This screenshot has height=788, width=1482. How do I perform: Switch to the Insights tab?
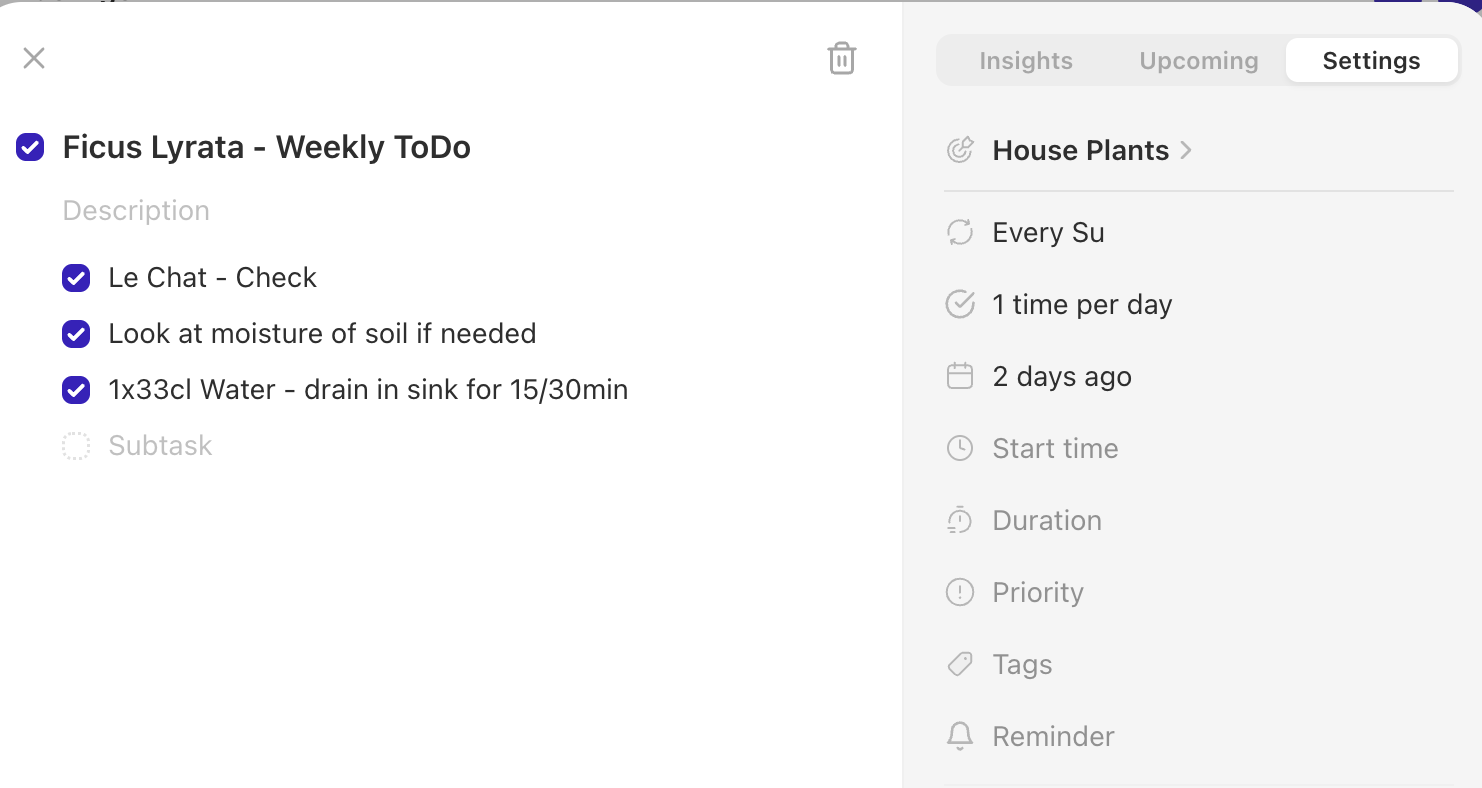1026,61
